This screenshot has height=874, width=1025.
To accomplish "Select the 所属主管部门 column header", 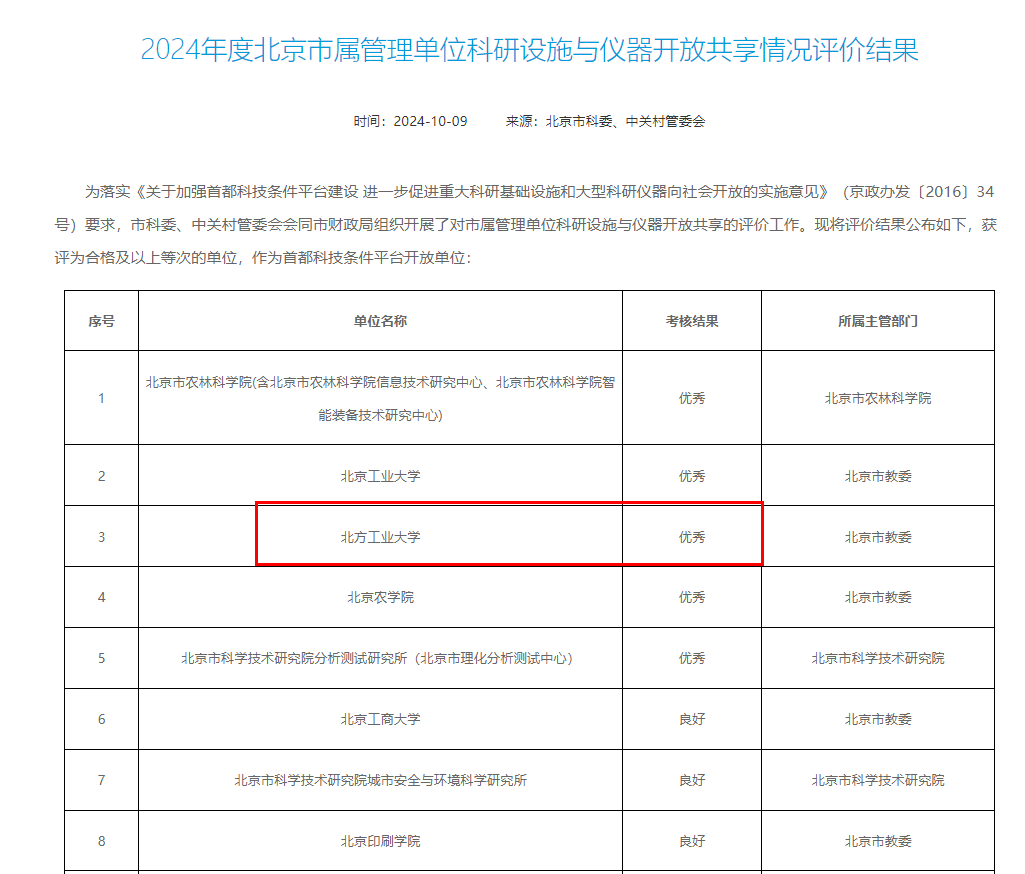I will (877, 321).
